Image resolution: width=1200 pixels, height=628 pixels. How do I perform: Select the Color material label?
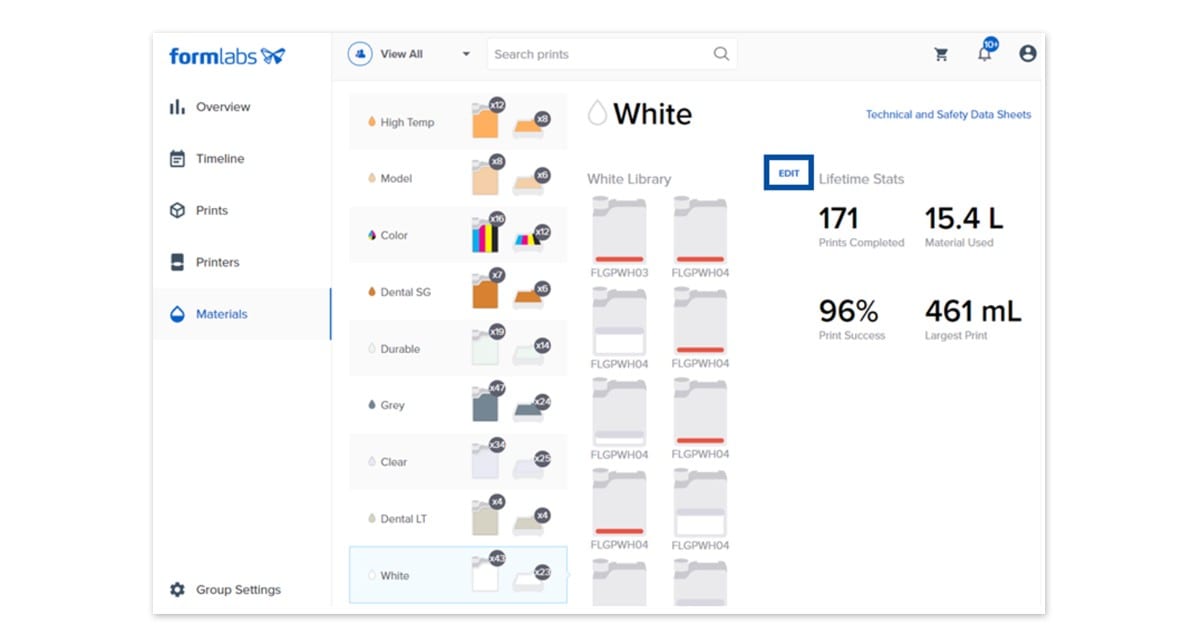pyautogui.click(x=394, y=236)
